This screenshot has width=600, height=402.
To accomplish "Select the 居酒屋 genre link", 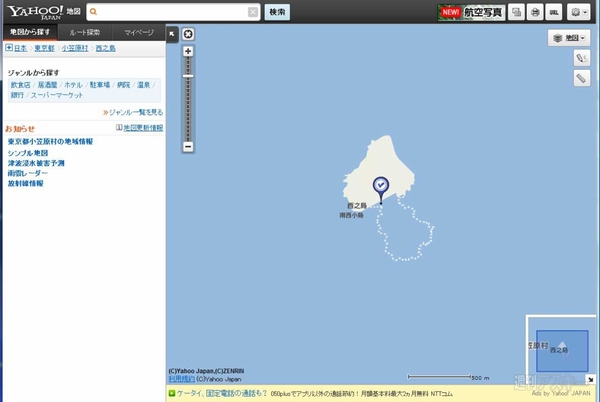I will (47, 85).
